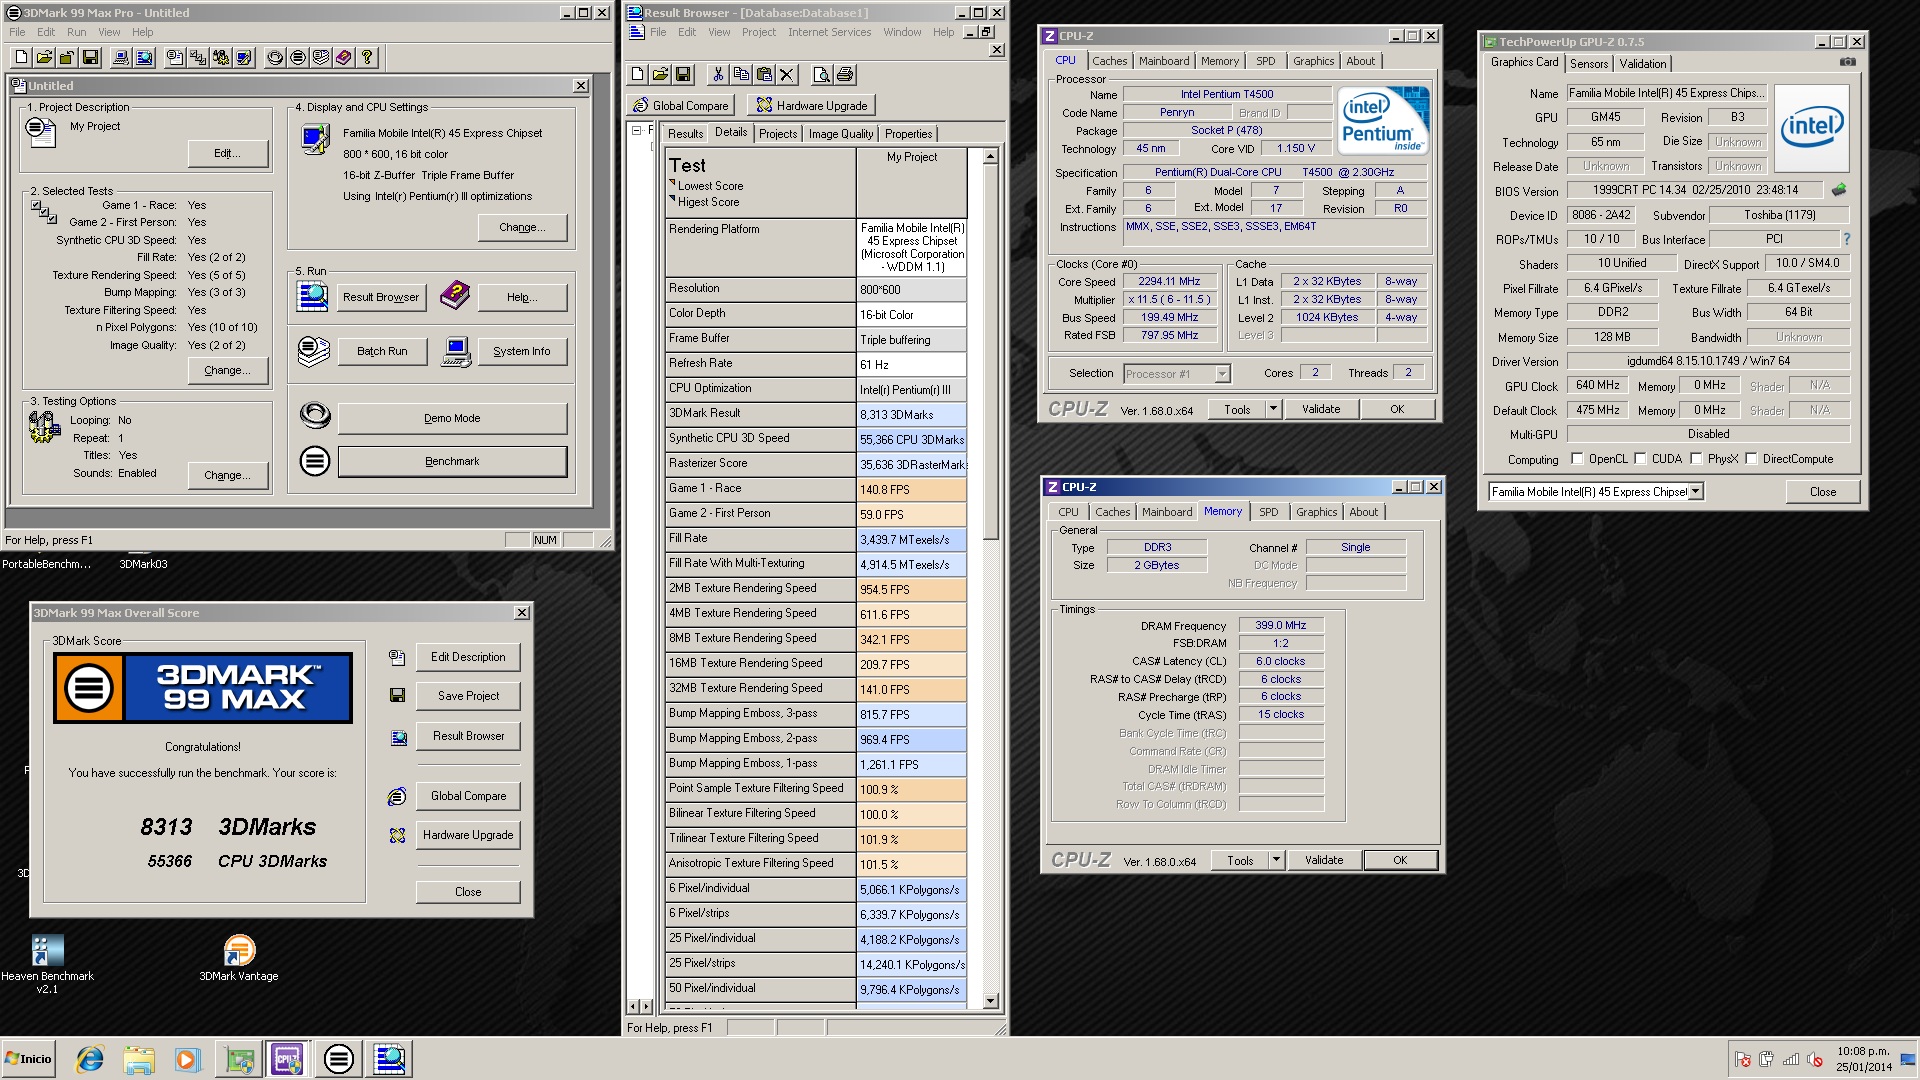Click Bus Interface question mark in GPU-Z

click(x=1846, y=239)
